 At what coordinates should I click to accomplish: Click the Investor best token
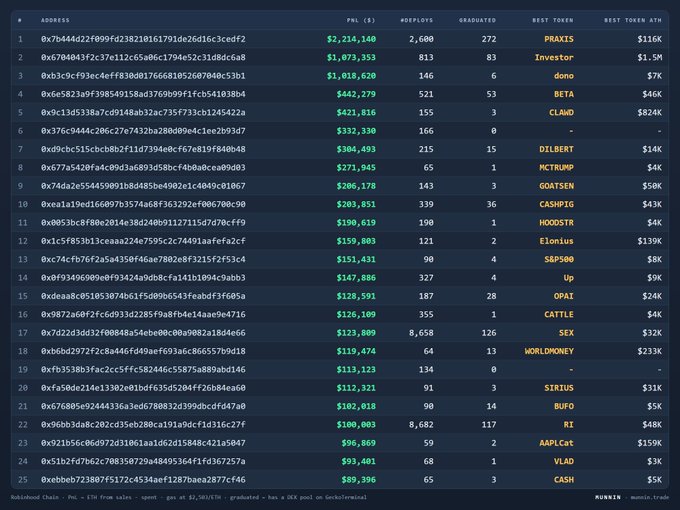point(554,57)
